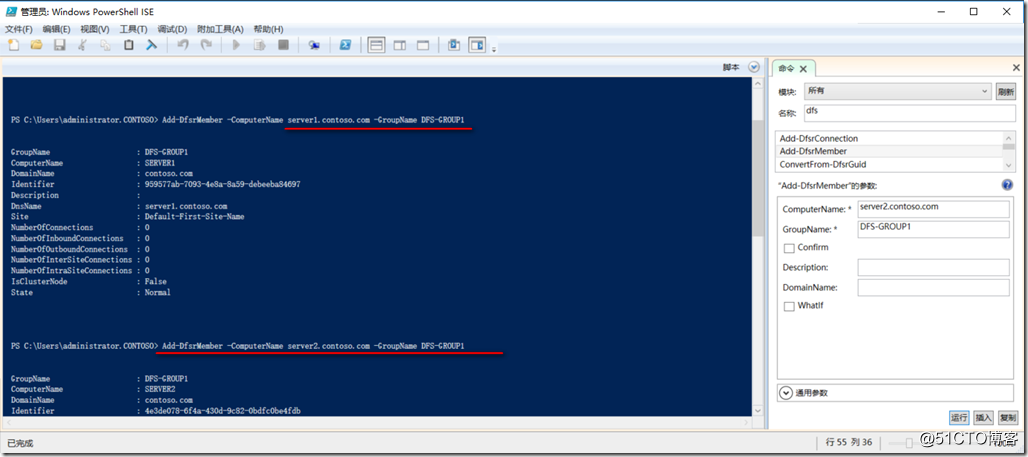Click the 复制 button

coord(1007,418)
